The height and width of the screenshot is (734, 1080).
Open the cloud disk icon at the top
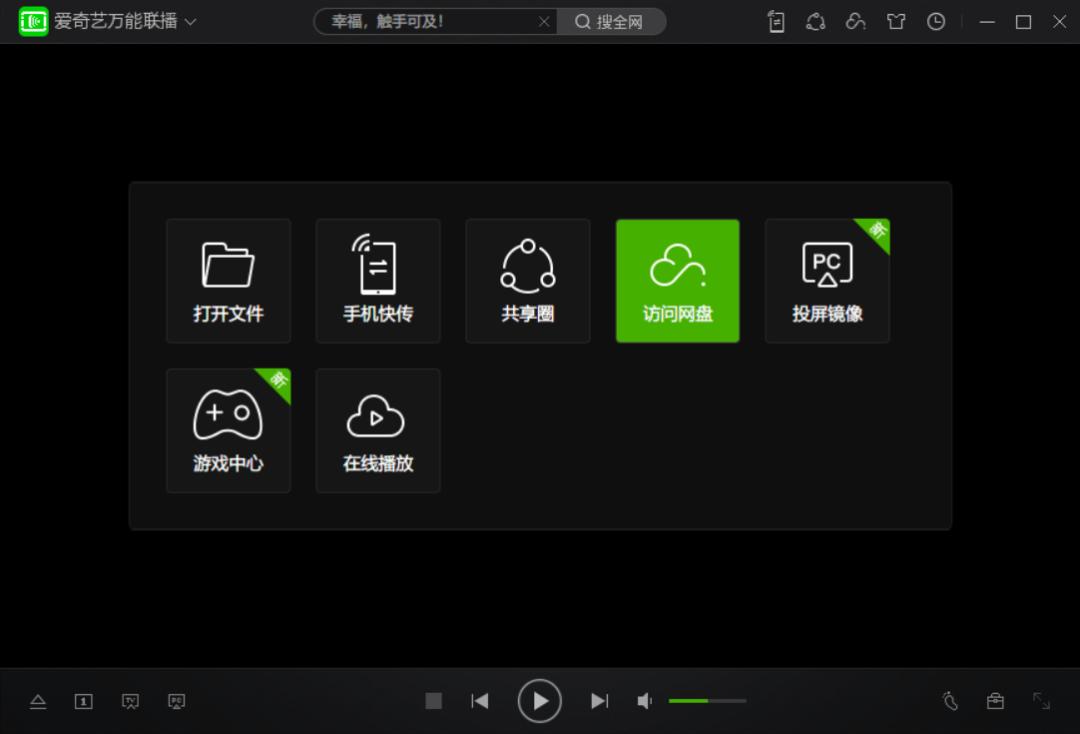(856, 22)
